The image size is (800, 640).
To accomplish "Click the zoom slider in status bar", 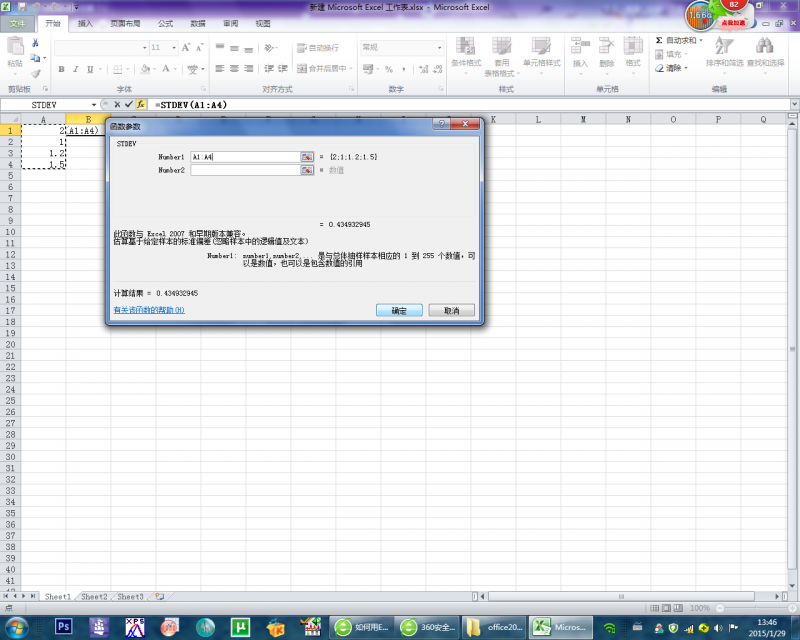I will (756, 608).
